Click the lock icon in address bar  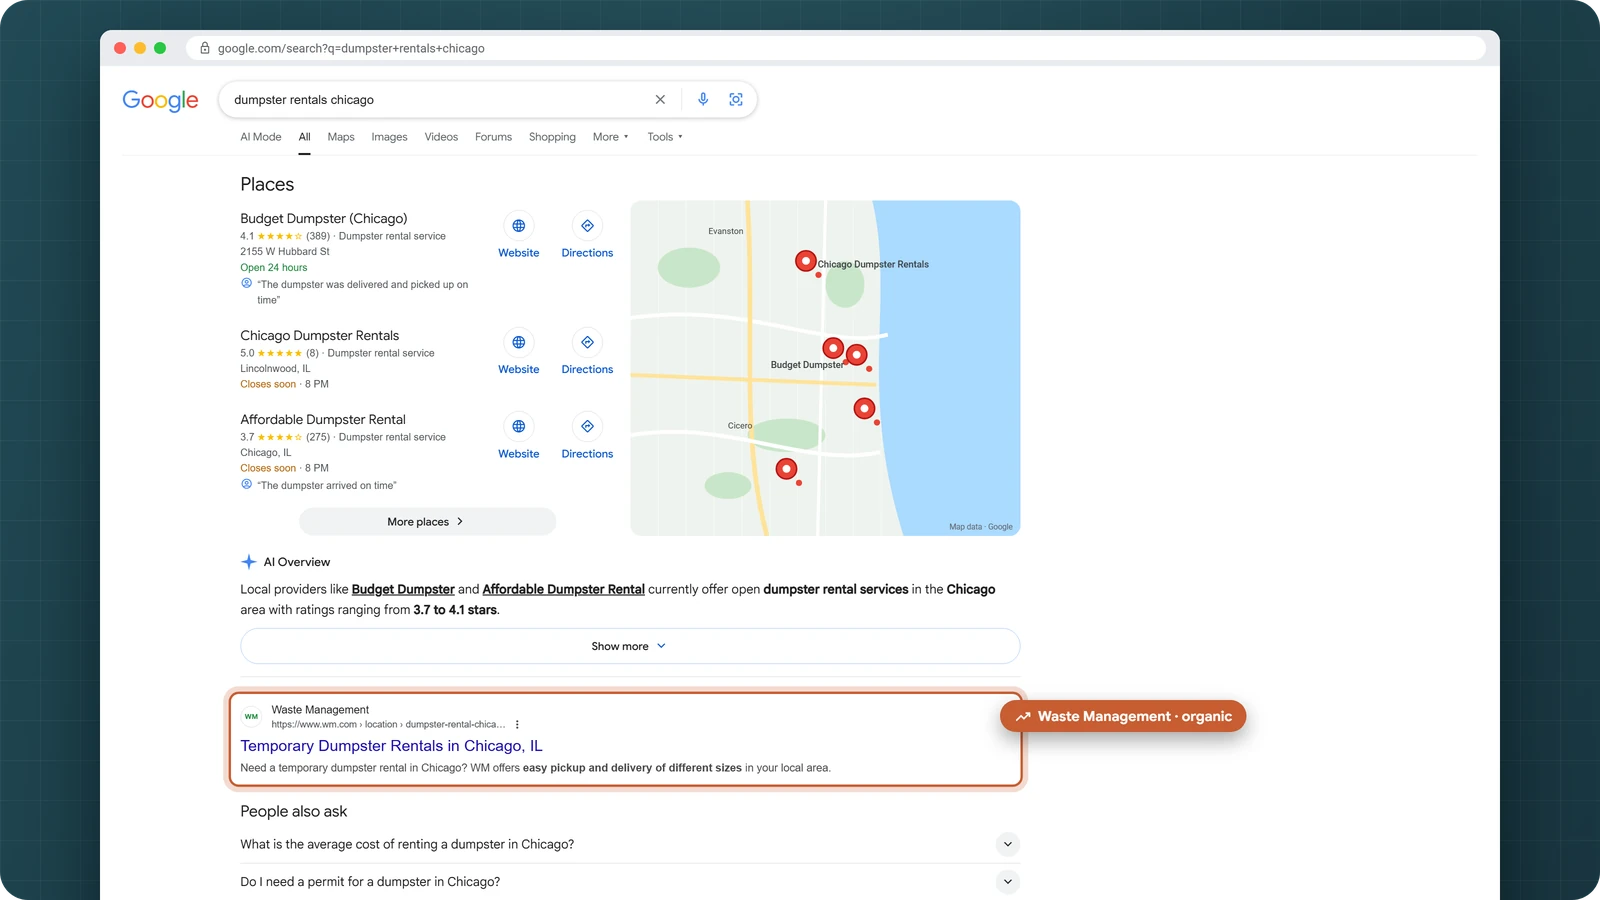click(205, 48)
